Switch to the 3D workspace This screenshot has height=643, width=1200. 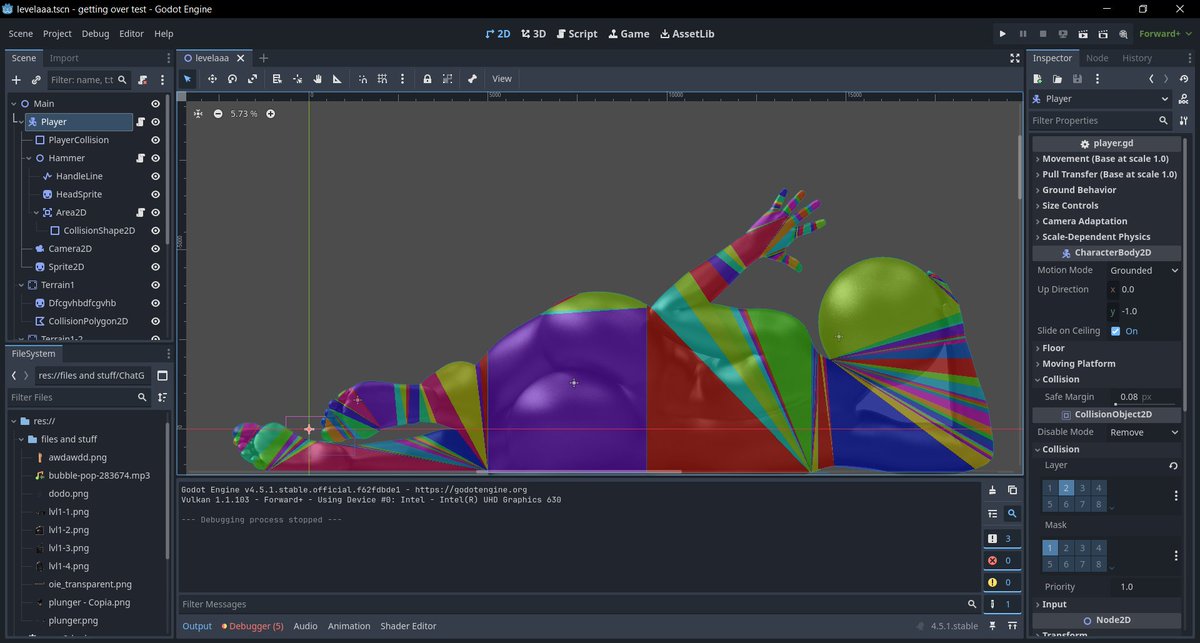coord(533,34)
